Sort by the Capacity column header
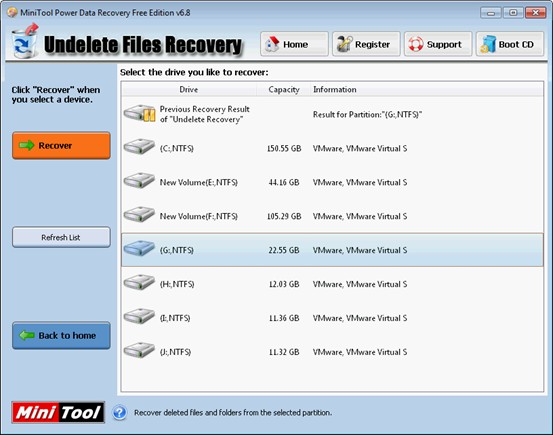Screen dimensions: 553x435 click(x=284, y=90)
